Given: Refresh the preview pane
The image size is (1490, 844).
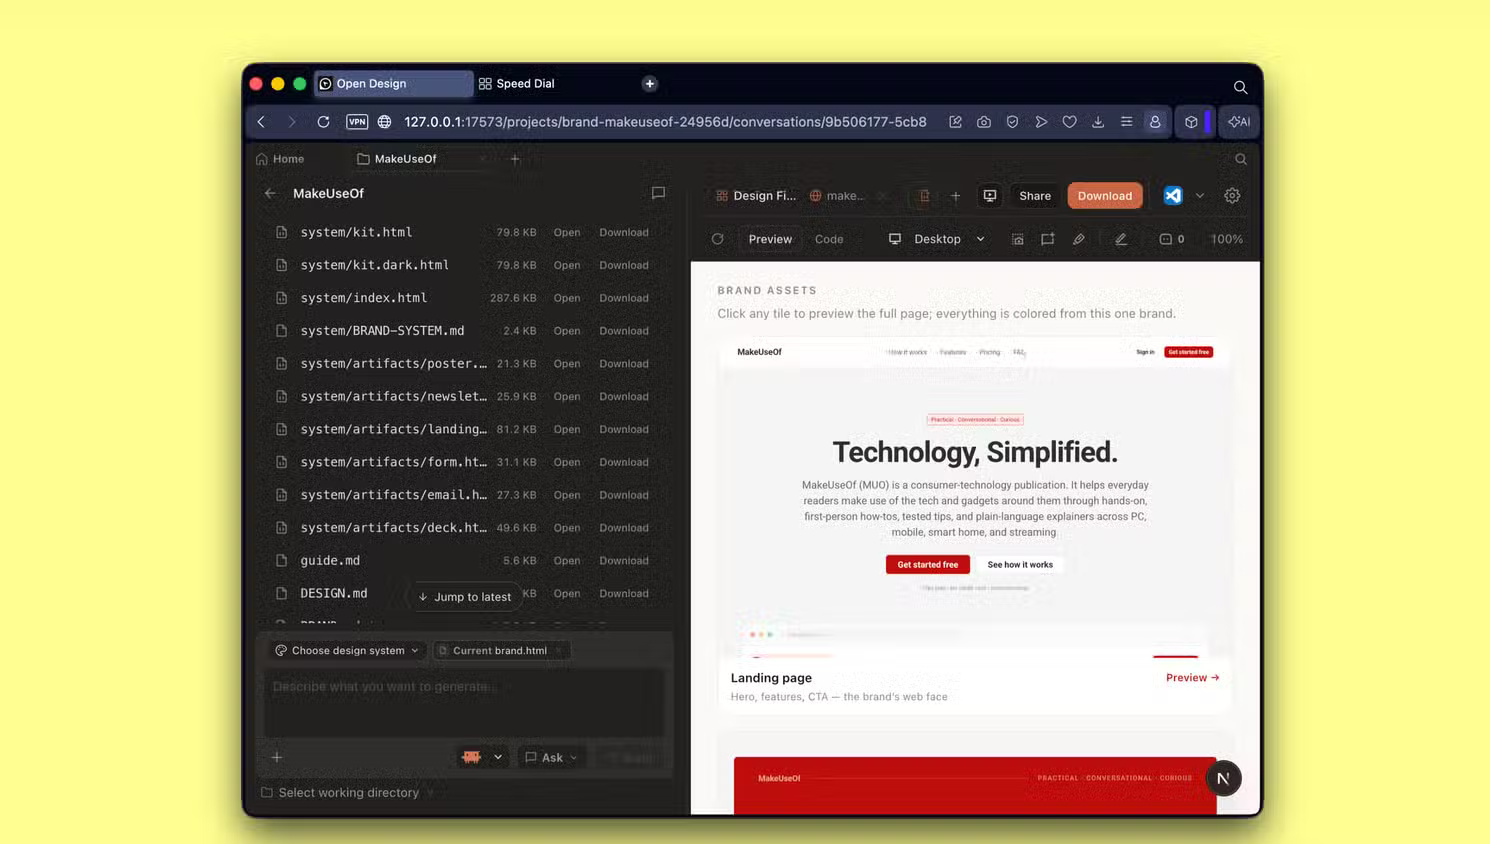Looking at the screenshot, I should click(x=717, y=239).
